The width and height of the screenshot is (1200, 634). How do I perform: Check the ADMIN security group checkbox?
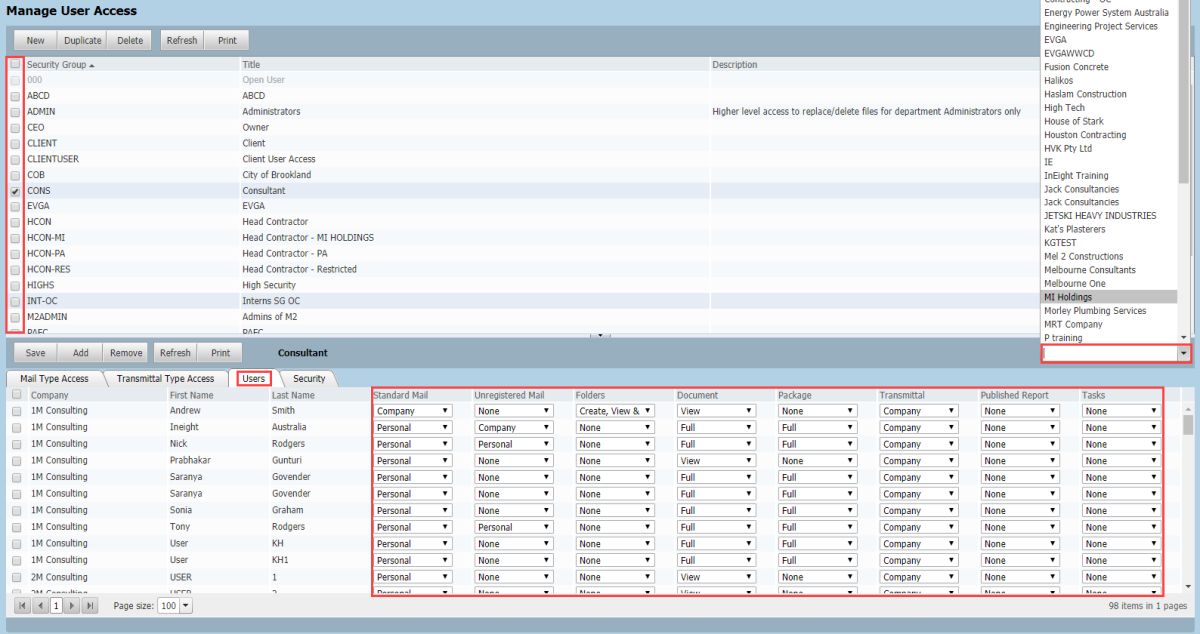(15, 113)
